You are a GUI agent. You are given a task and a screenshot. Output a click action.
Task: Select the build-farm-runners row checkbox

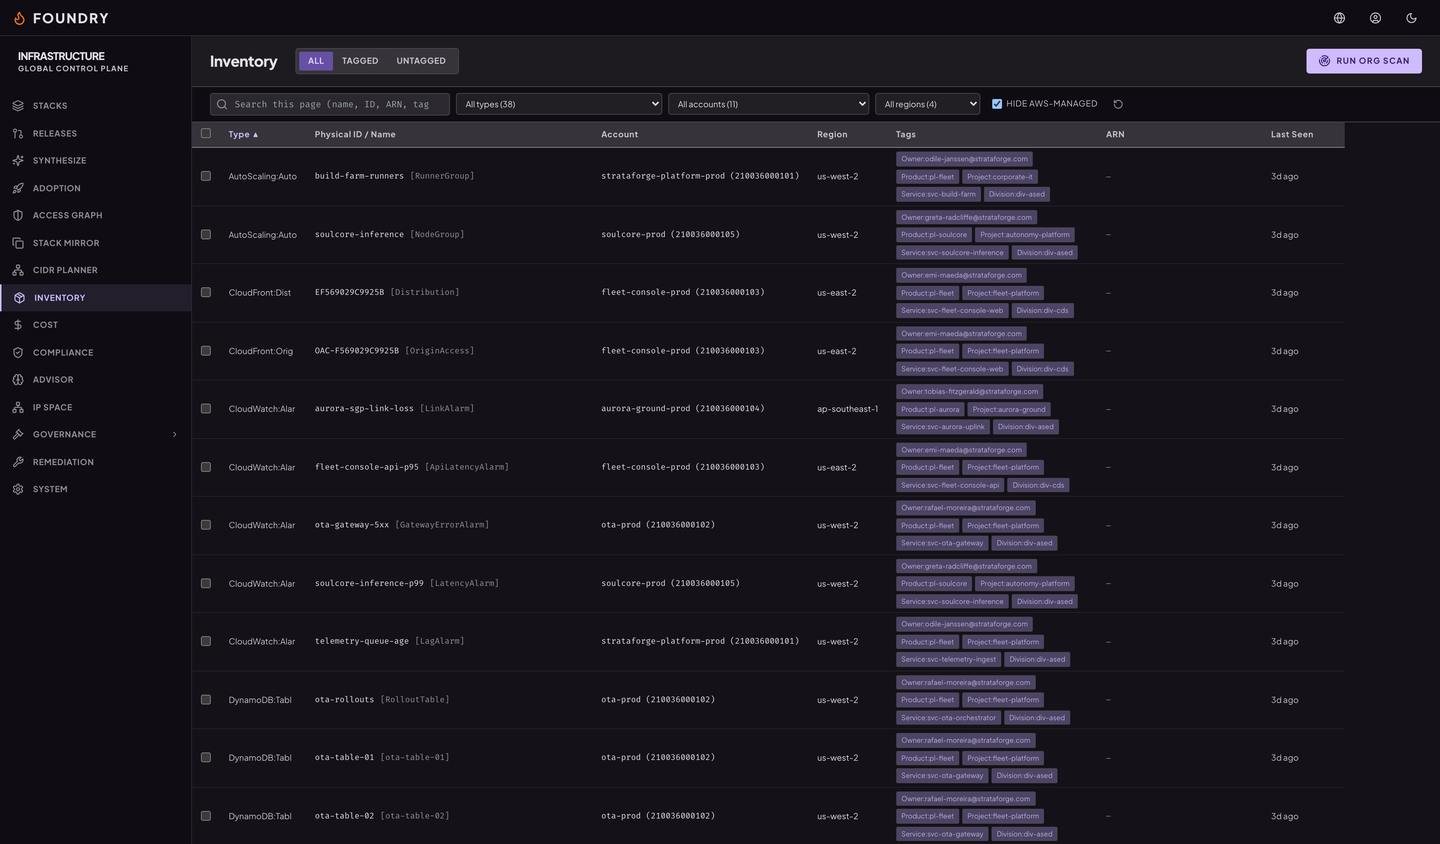tap(206, 176)
